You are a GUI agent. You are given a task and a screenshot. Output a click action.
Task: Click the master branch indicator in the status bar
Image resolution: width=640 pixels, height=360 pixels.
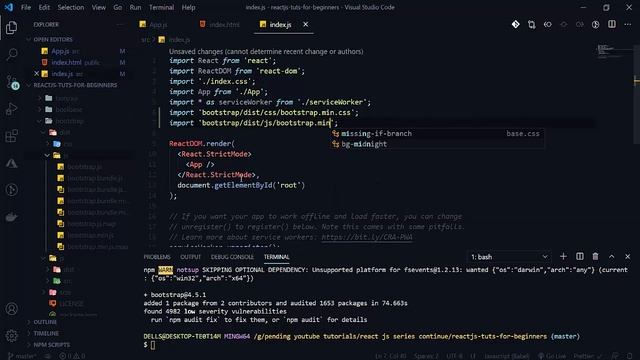22,356
